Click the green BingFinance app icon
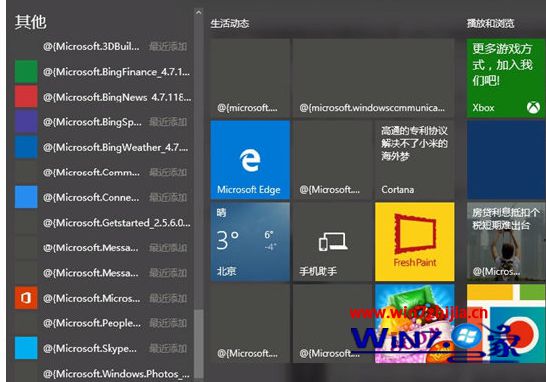Viewport: 546px width, 382px height. (26, 72)
